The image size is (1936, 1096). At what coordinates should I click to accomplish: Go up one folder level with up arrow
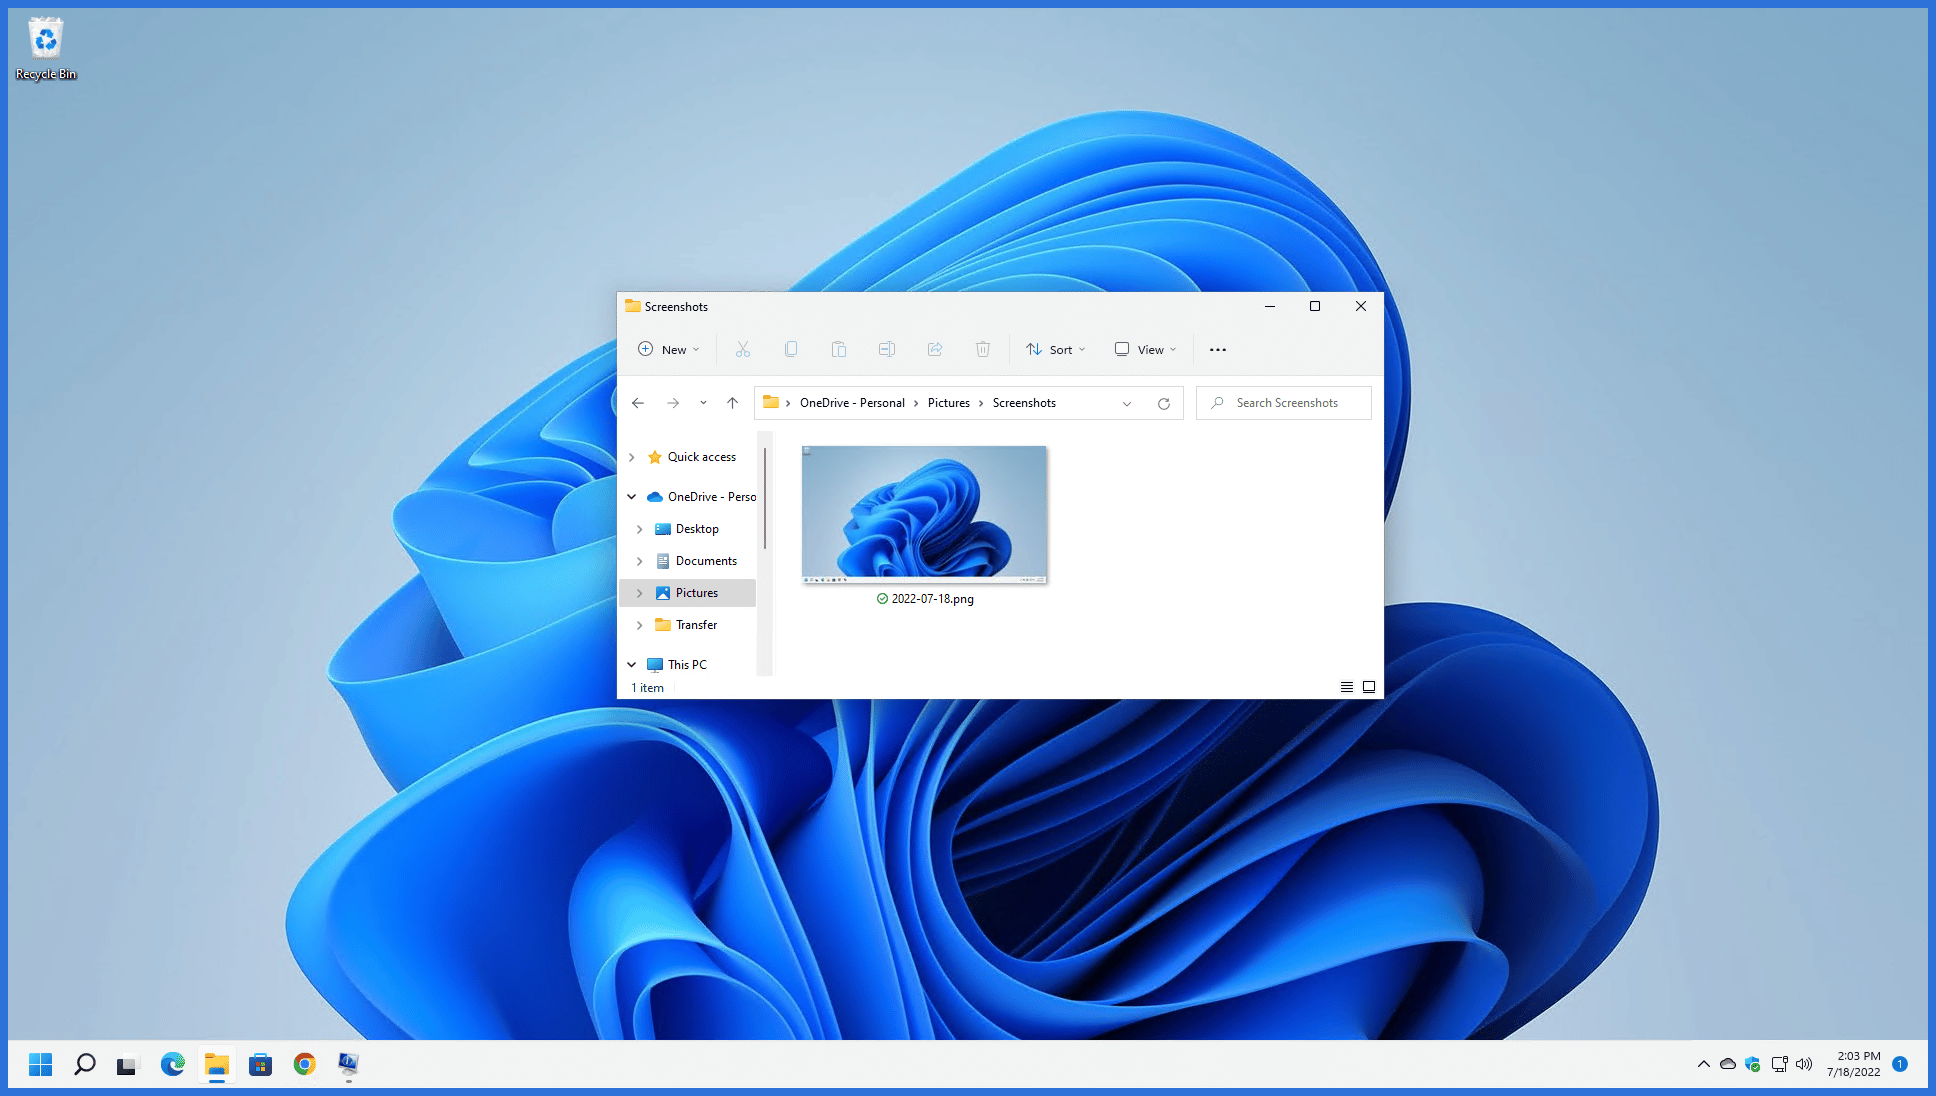tap(732, 403)
